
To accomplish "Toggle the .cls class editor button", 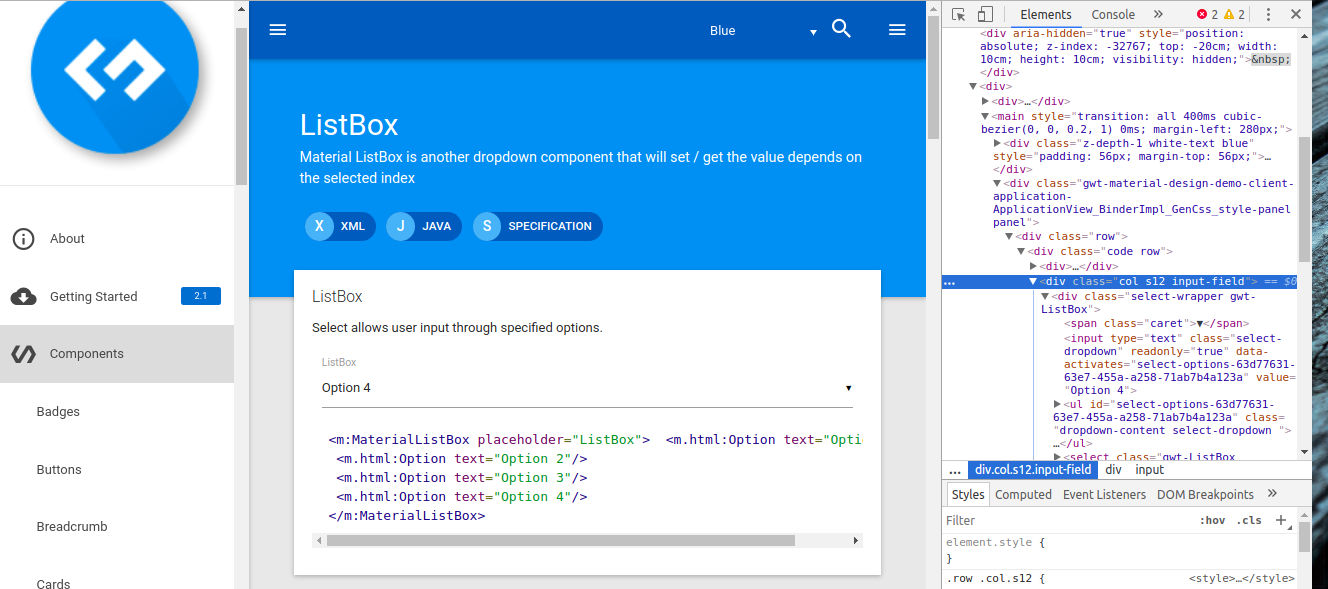I will (x=1249, y=520).
